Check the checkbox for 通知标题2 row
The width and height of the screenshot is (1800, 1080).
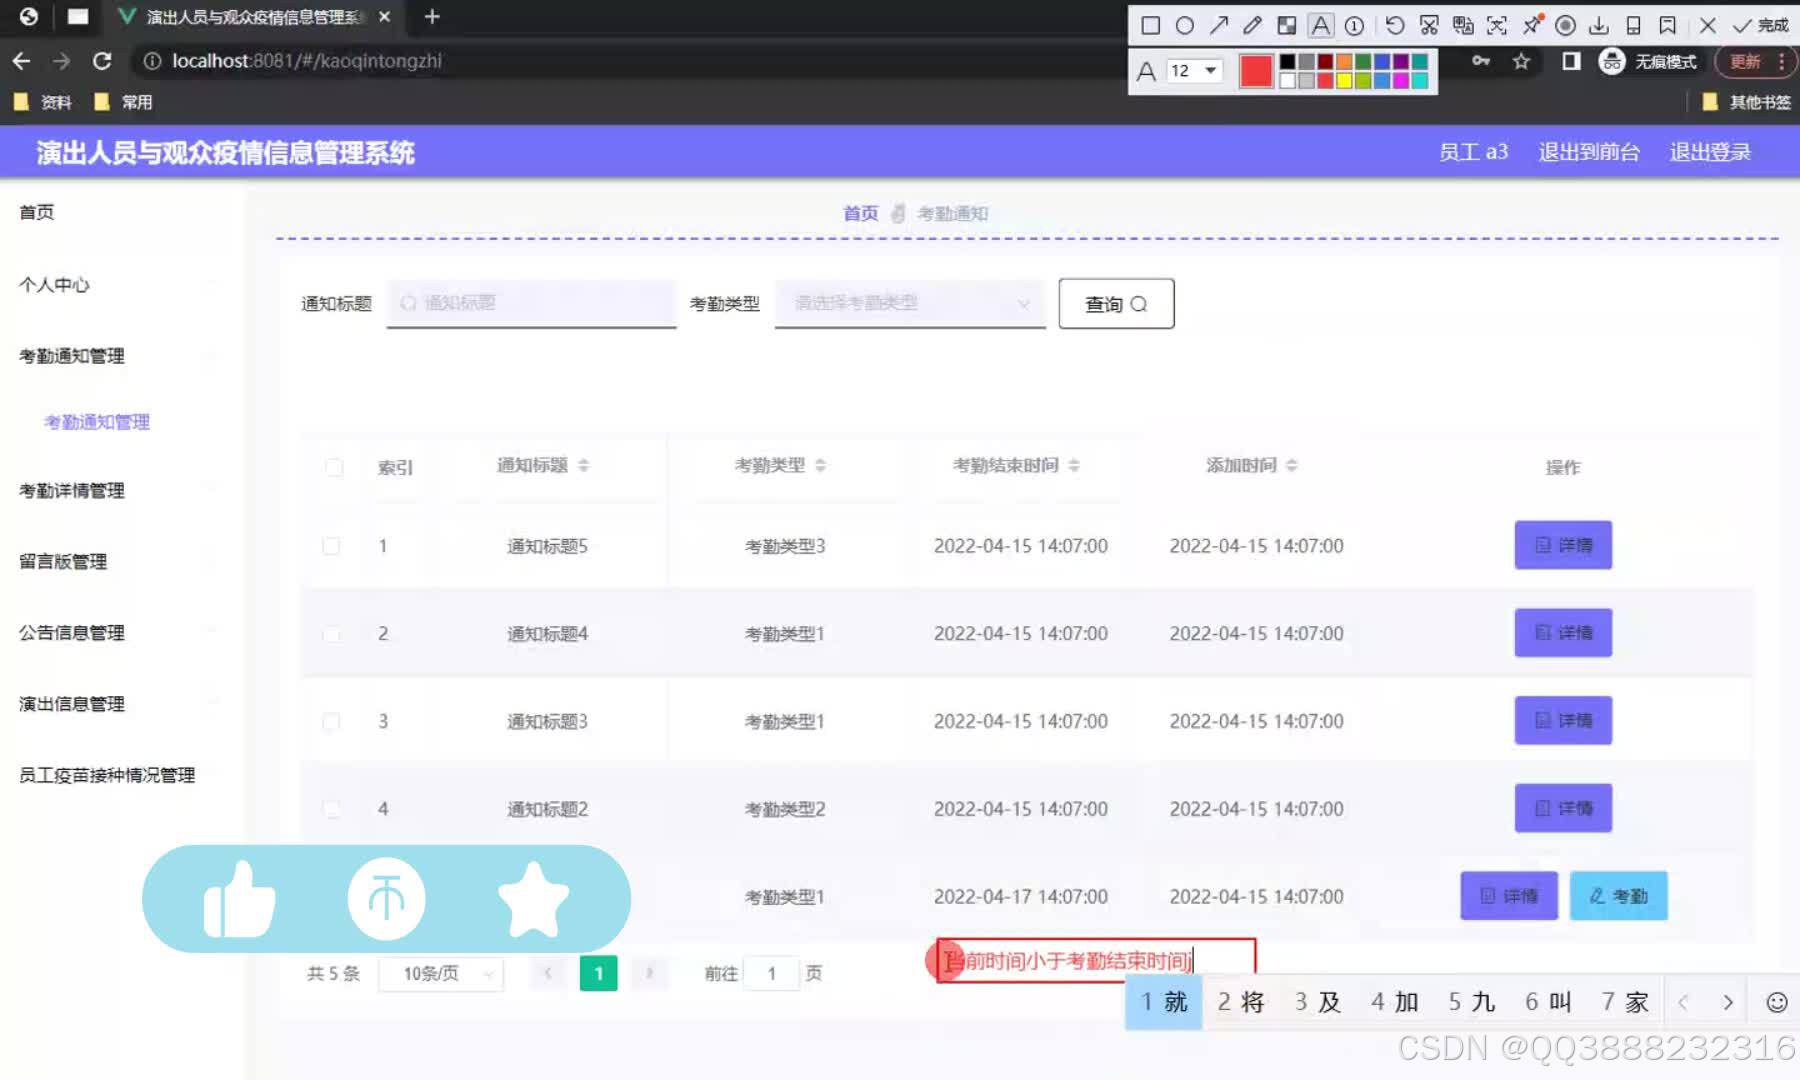pos(332,808)
